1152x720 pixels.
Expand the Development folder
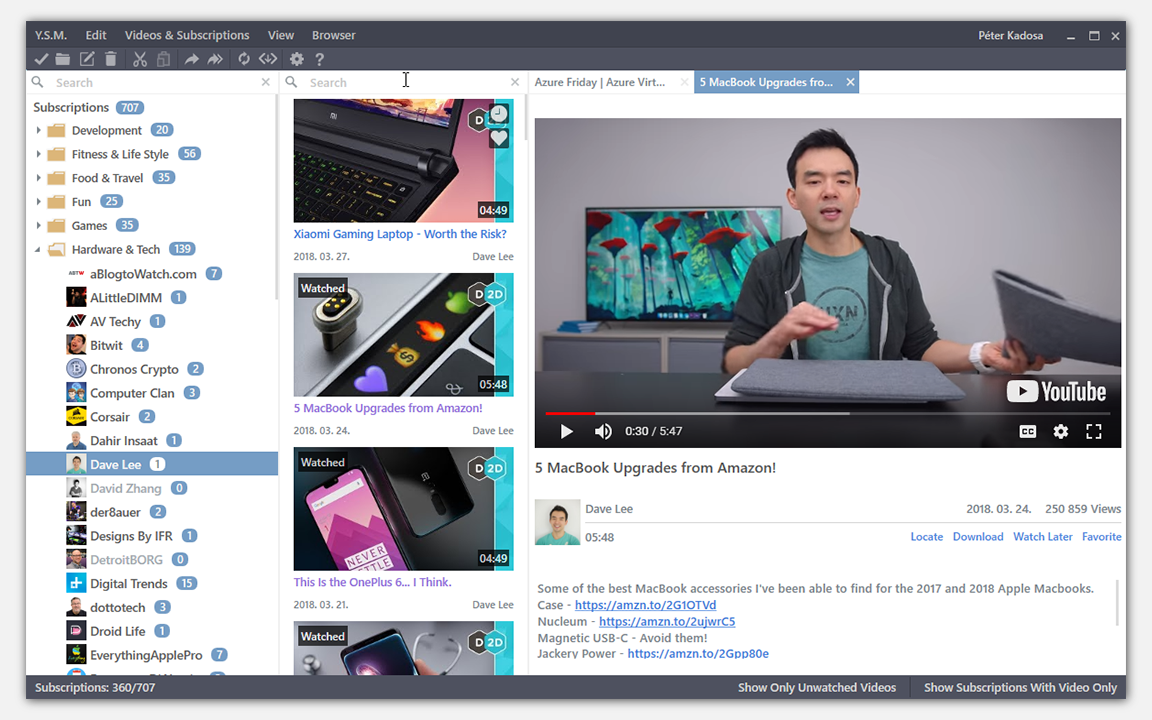(x=38, y=130)
